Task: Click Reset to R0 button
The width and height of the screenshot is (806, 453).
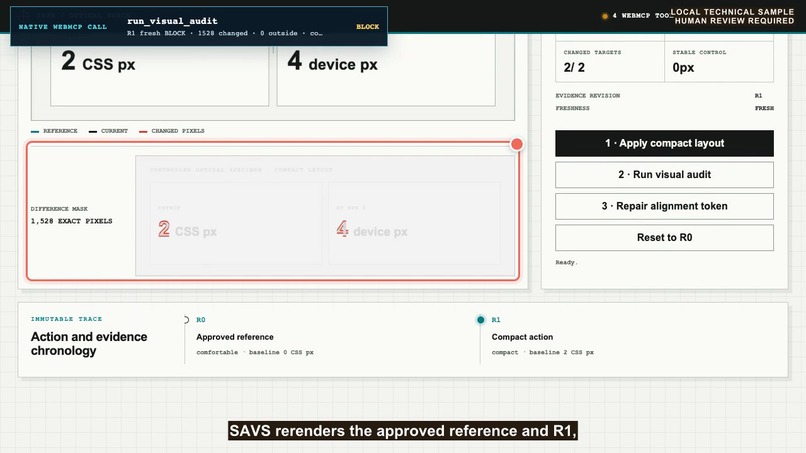Action: tap(664, 238)
